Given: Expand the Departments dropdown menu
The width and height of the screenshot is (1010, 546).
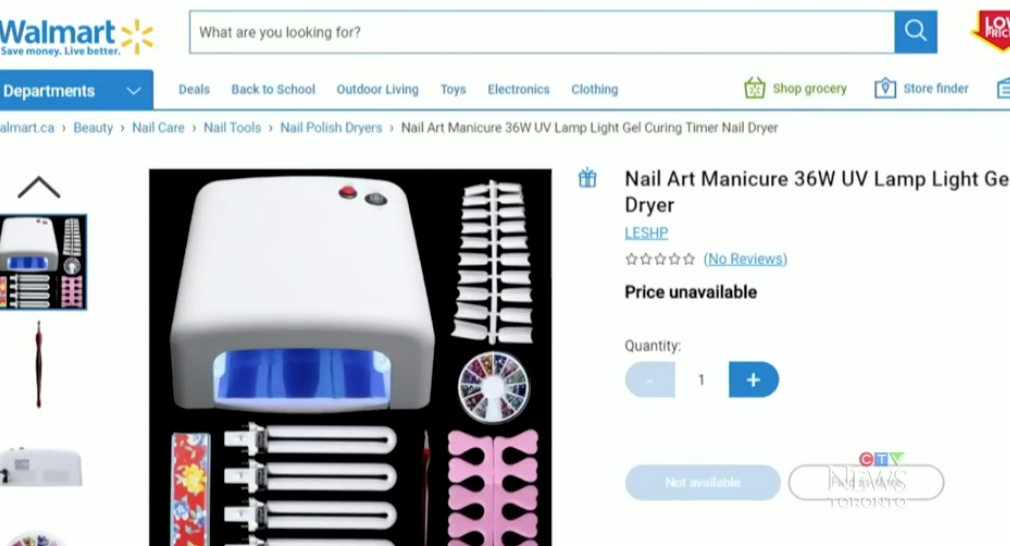Looking at the screenshot, I should [76, 90].
